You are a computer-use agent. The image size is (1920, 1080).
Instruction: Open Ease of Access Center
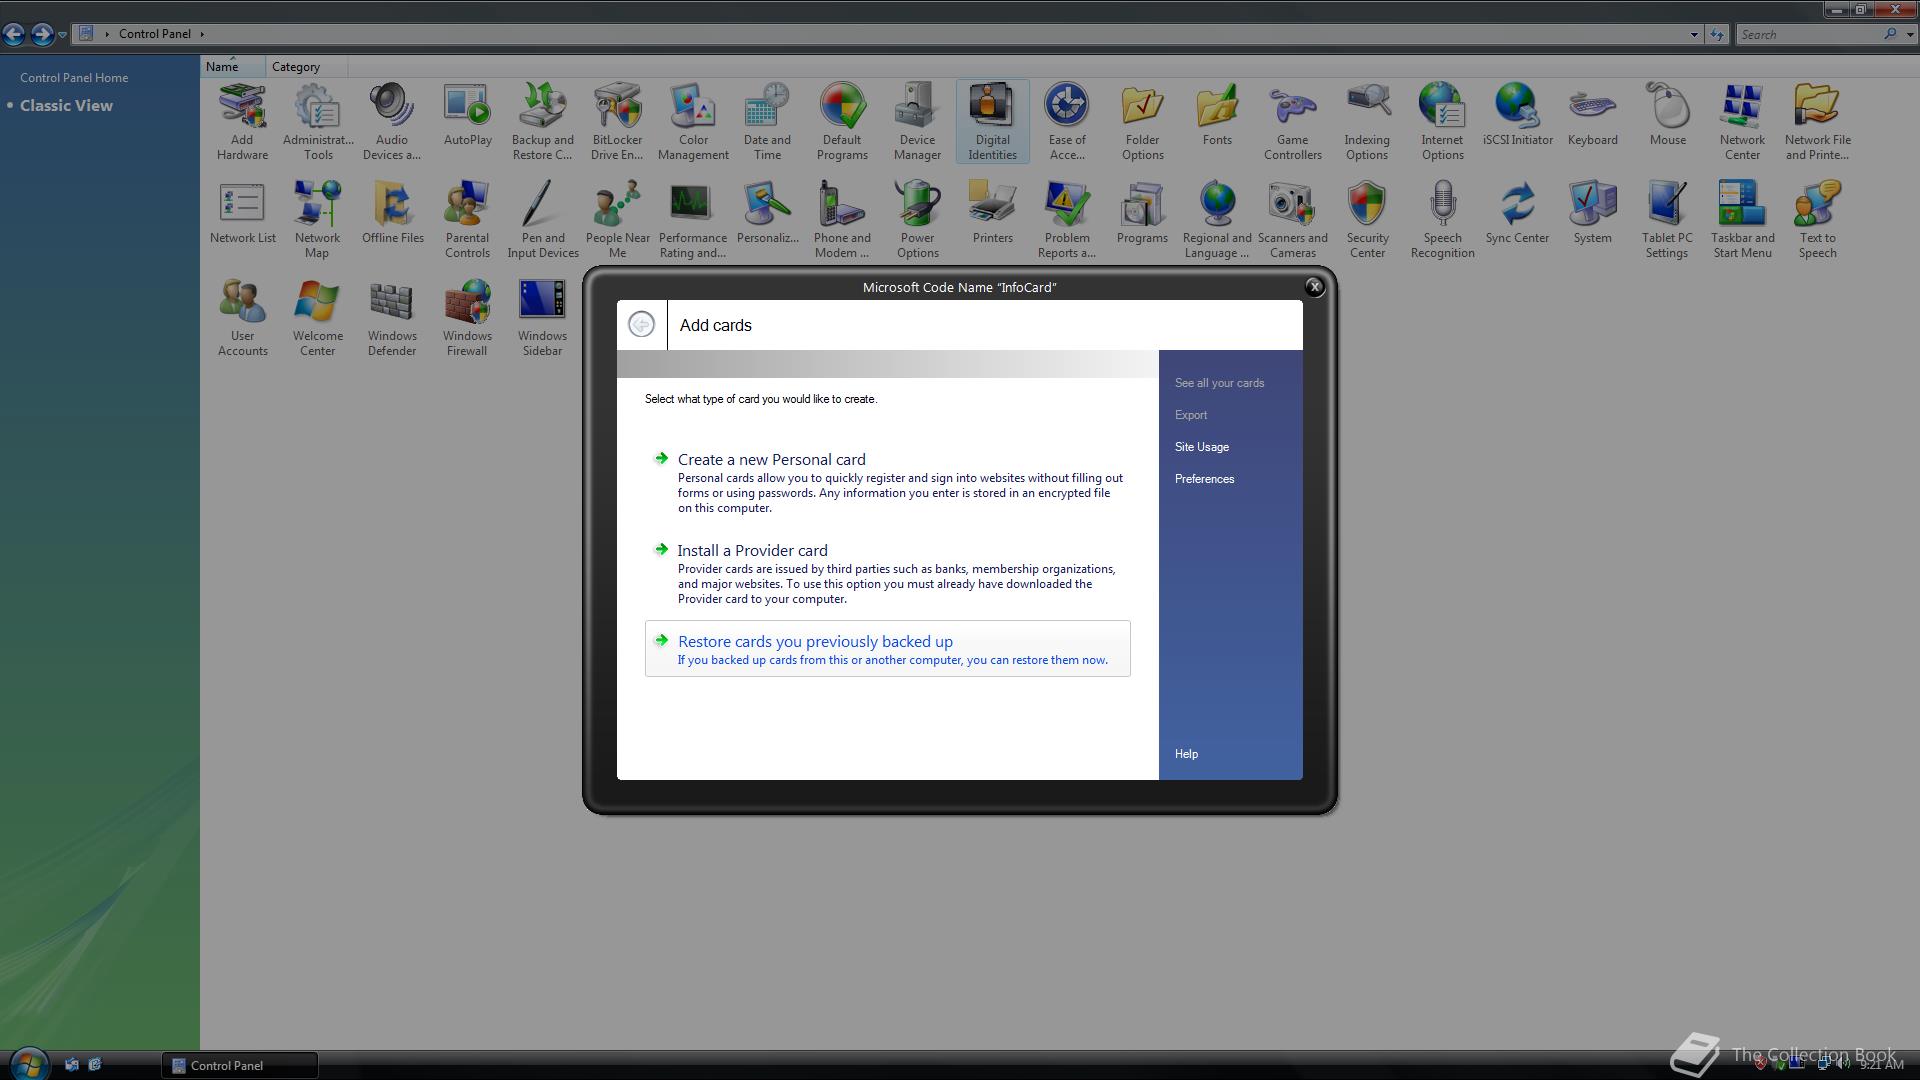pyautogui.click(x=1067, y=121)
